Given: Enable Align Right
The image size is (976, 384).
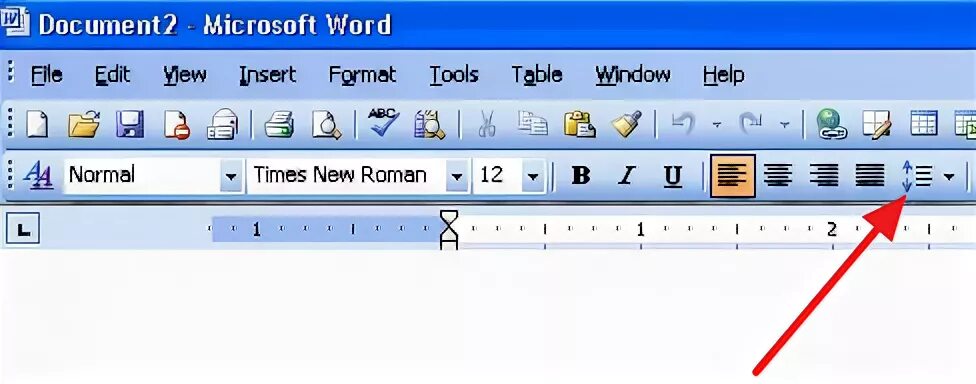Looking at the screenshot, I should point(824,176).
